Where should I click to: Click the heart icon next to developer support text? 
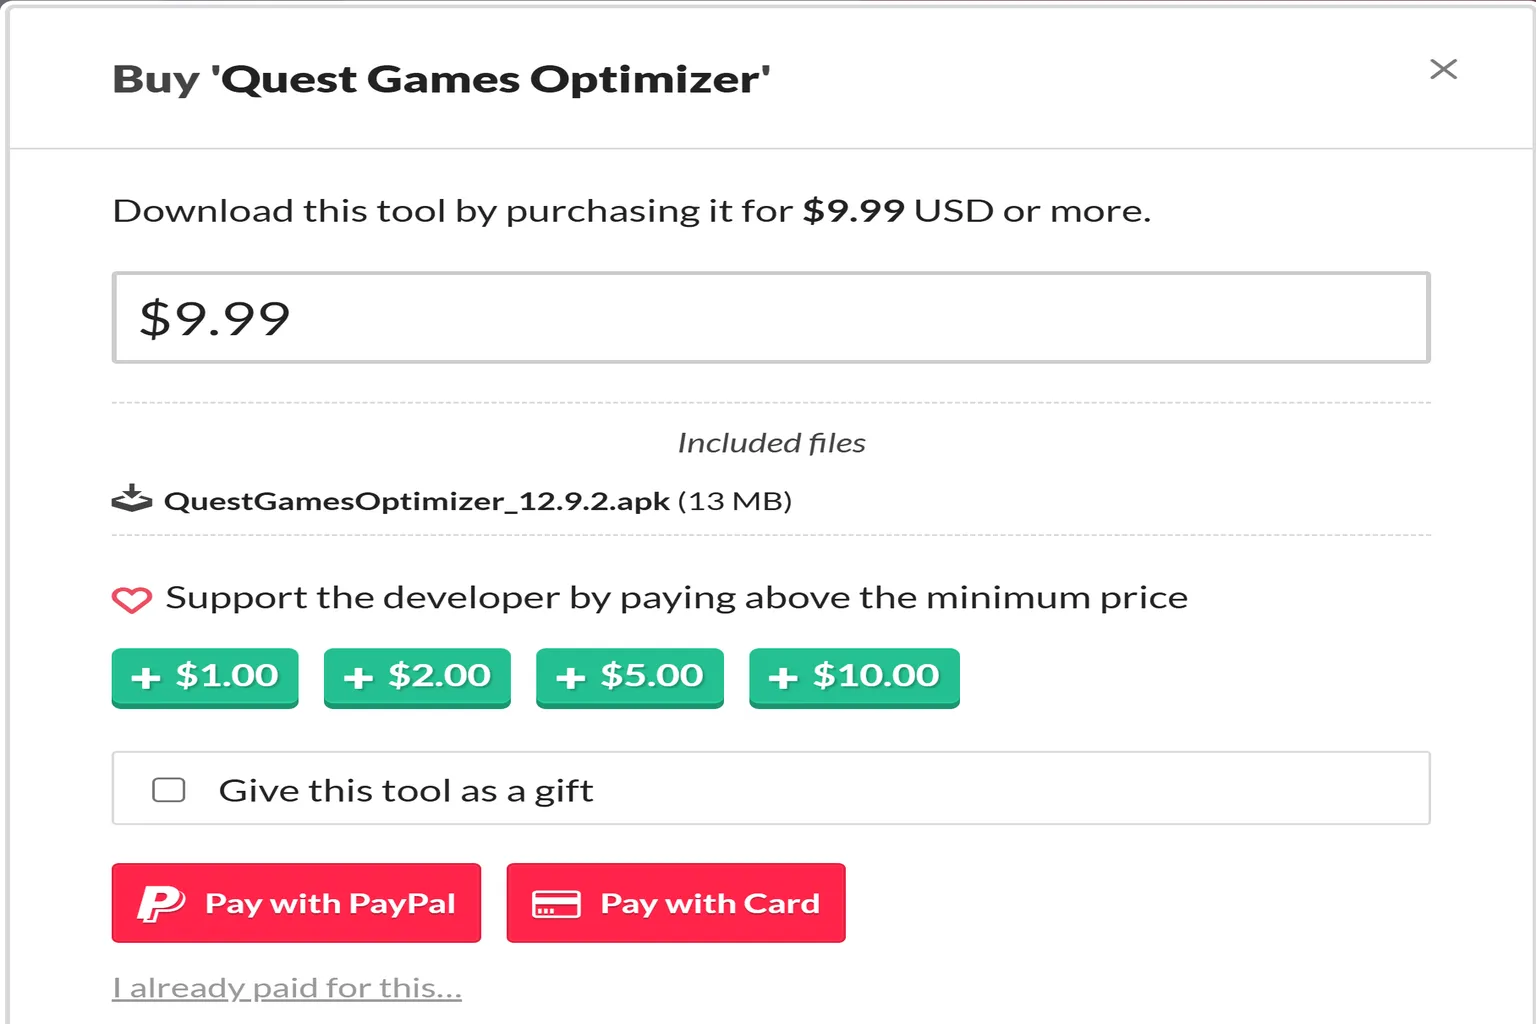tap(131, 598)
